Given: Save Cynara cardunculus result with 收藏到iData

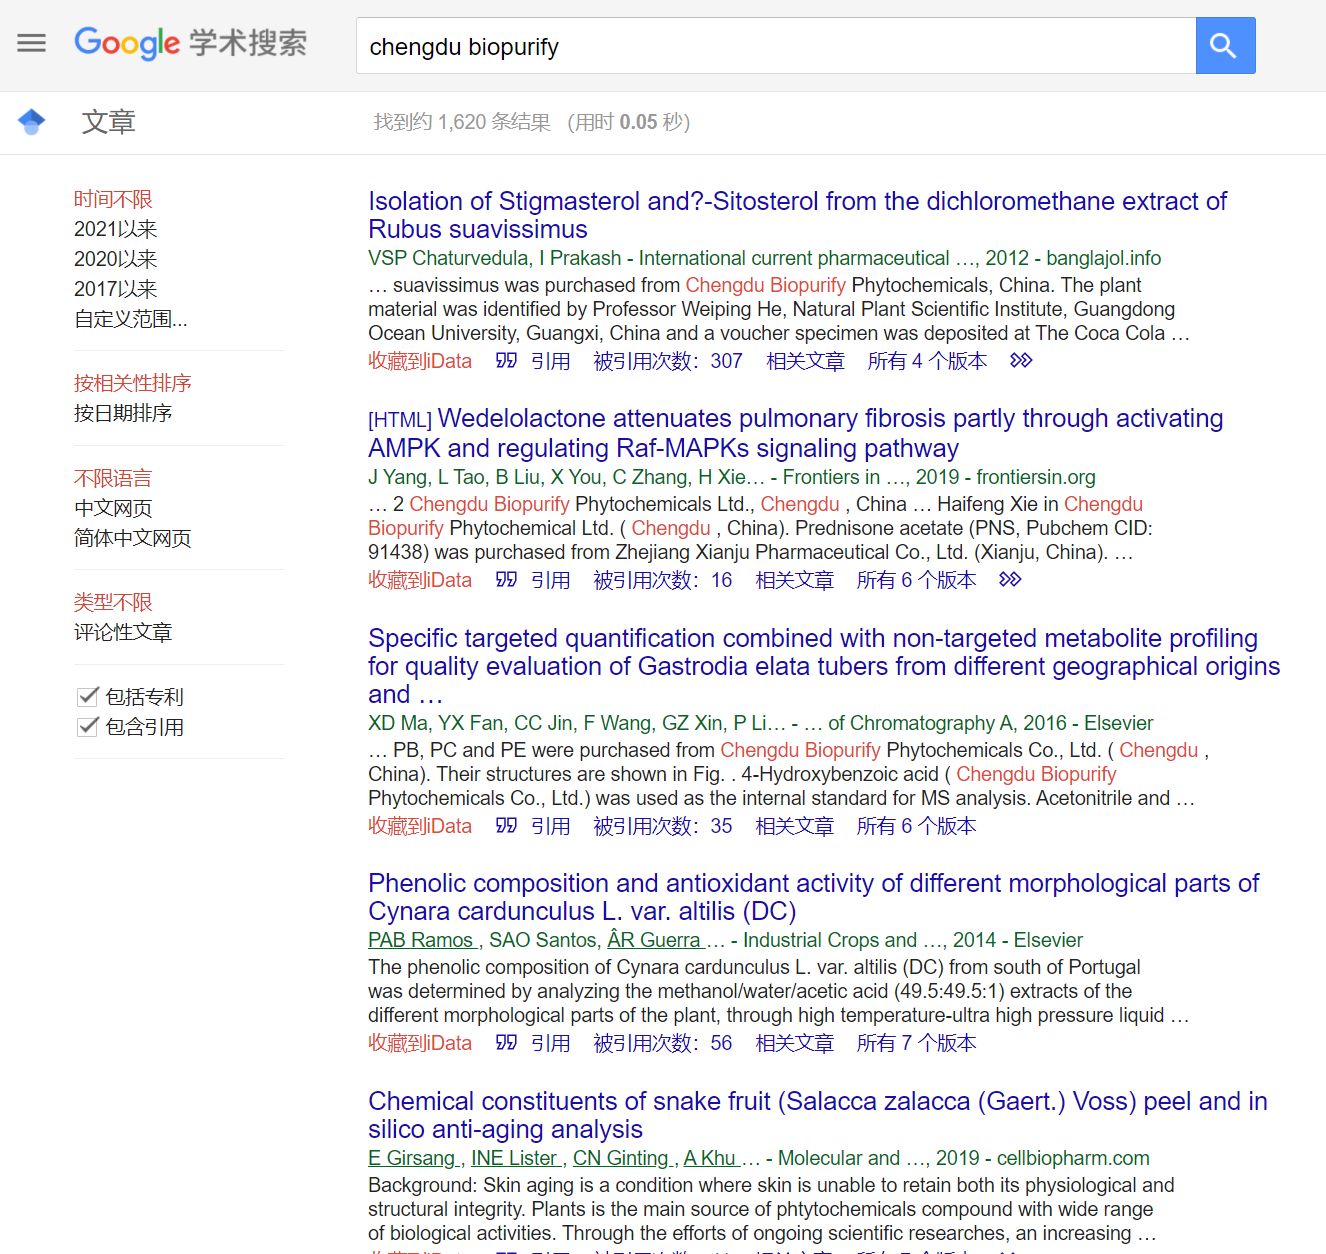Looking at the screenshot, I should click(x=420, y=1043).
